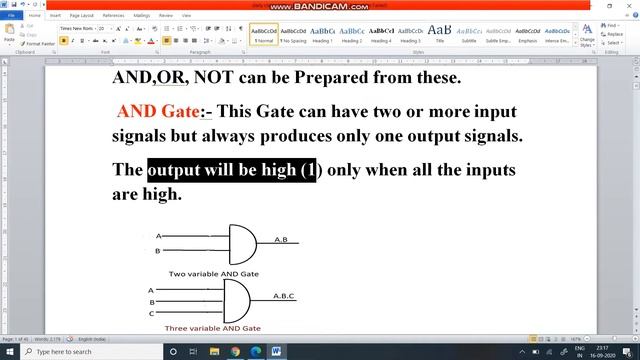Apply the Emphasis style
Image resolution: width=640 pixels, height=360 pixels.
[528, 35]
